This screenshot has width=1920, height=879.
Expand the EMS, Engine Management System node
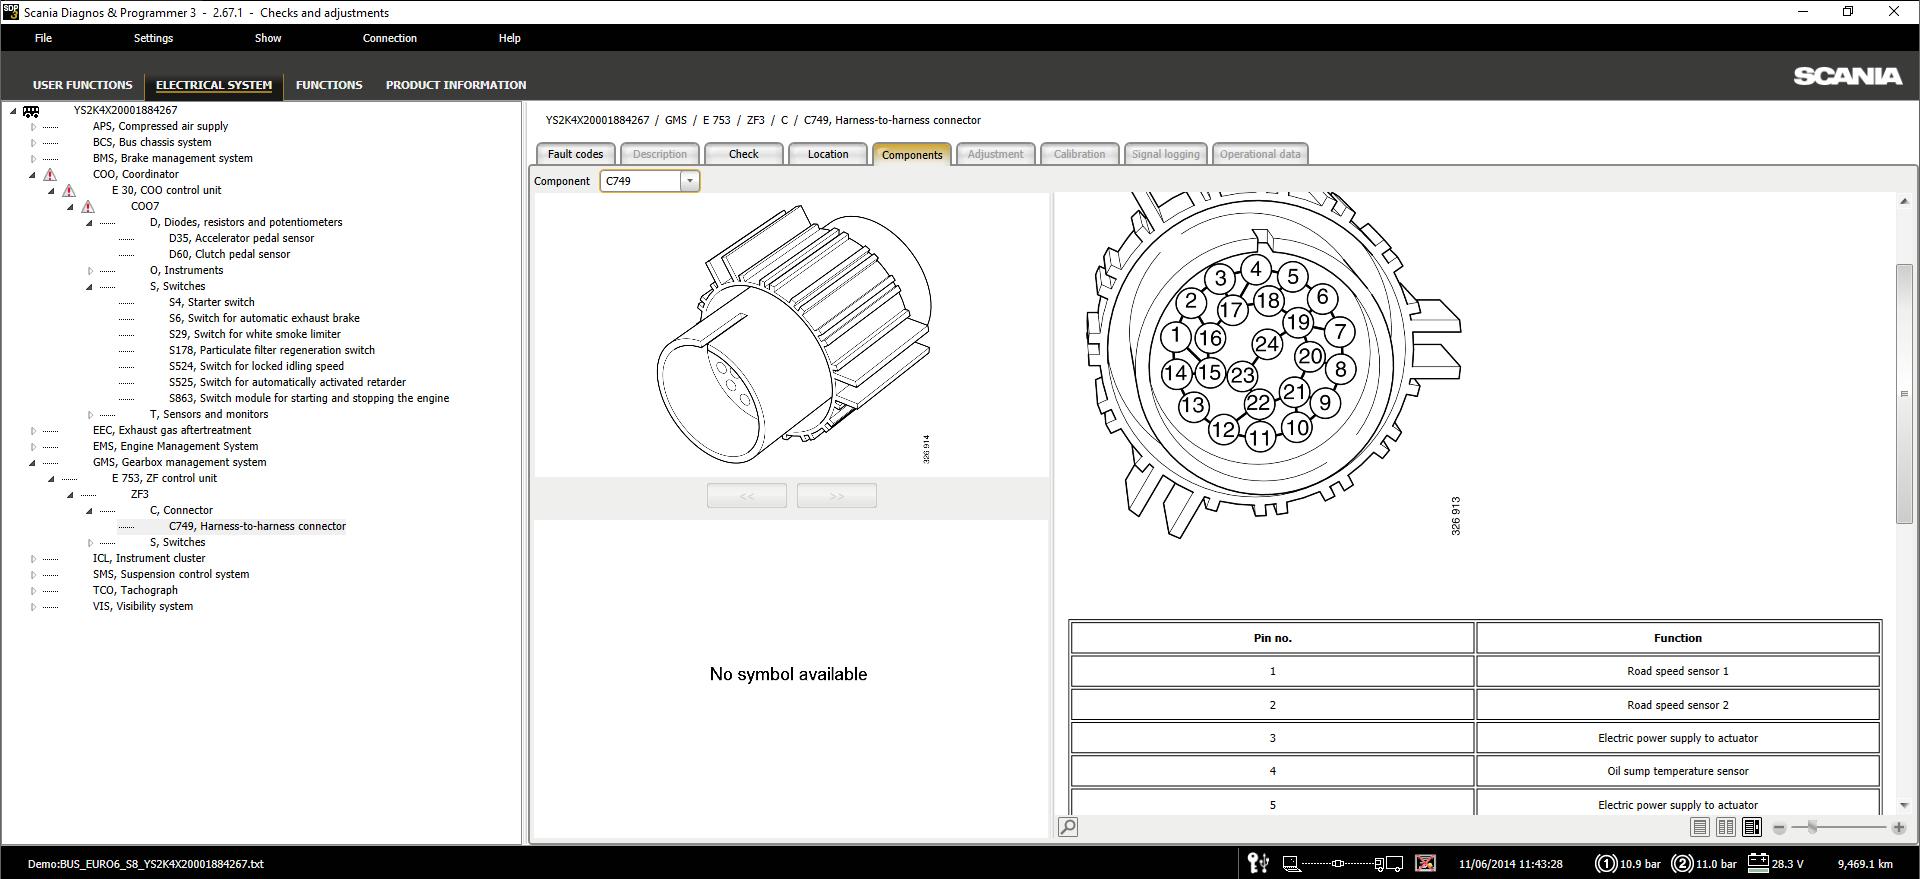coord(33,447)
